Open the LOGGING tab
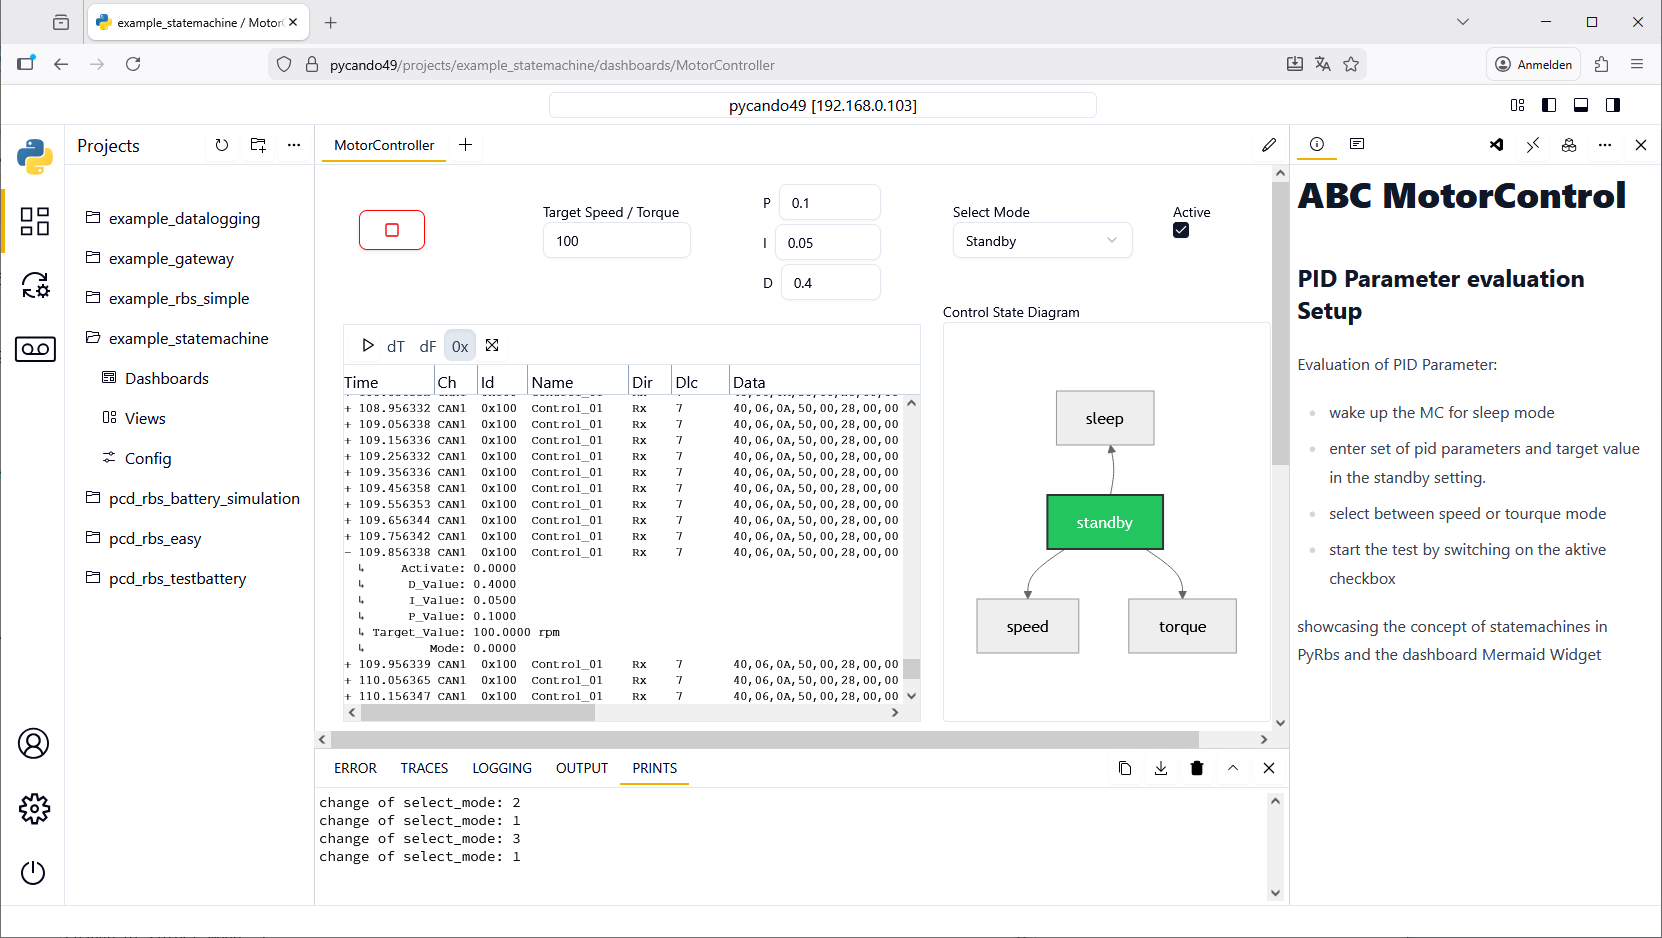 (x=502, y=768)
